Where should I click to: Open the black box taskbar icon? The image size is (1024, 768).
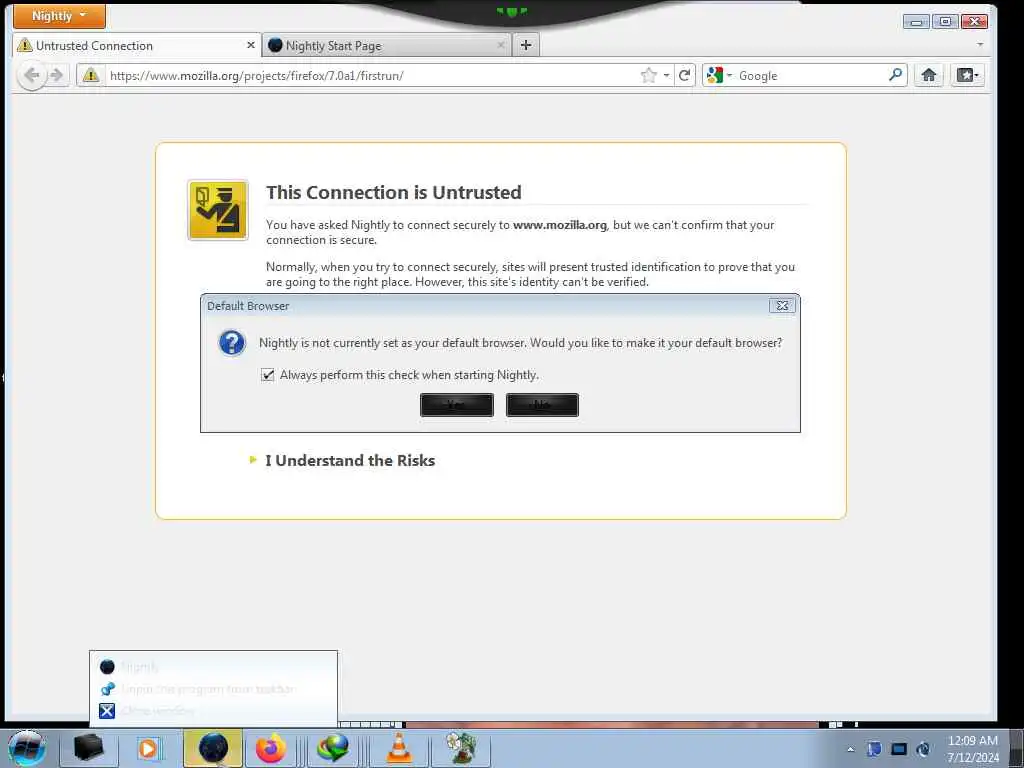88,748
